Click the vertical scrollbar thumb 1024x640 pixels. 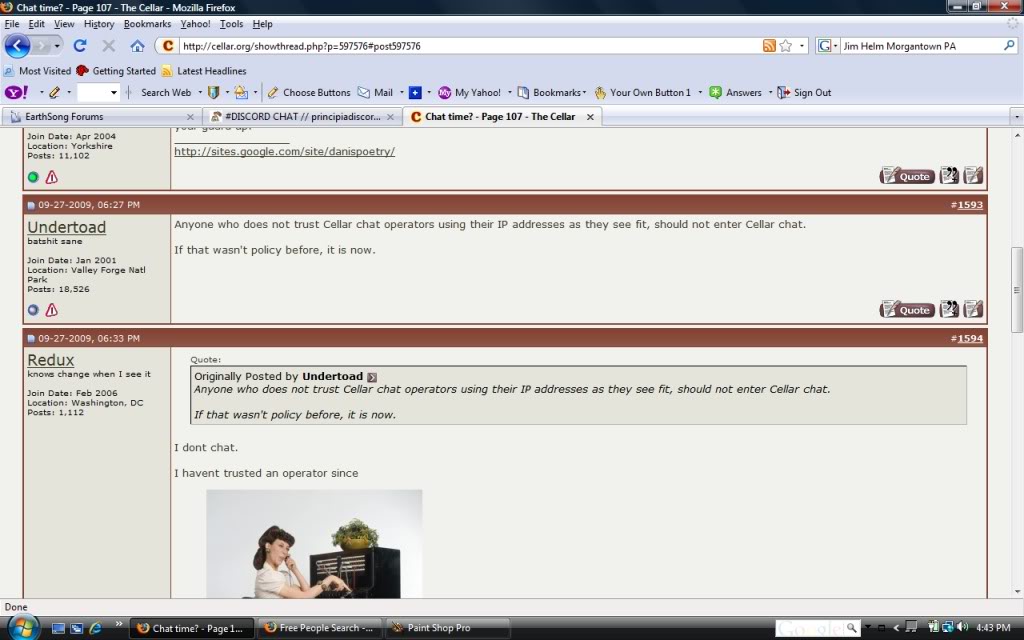[1017, 289]
